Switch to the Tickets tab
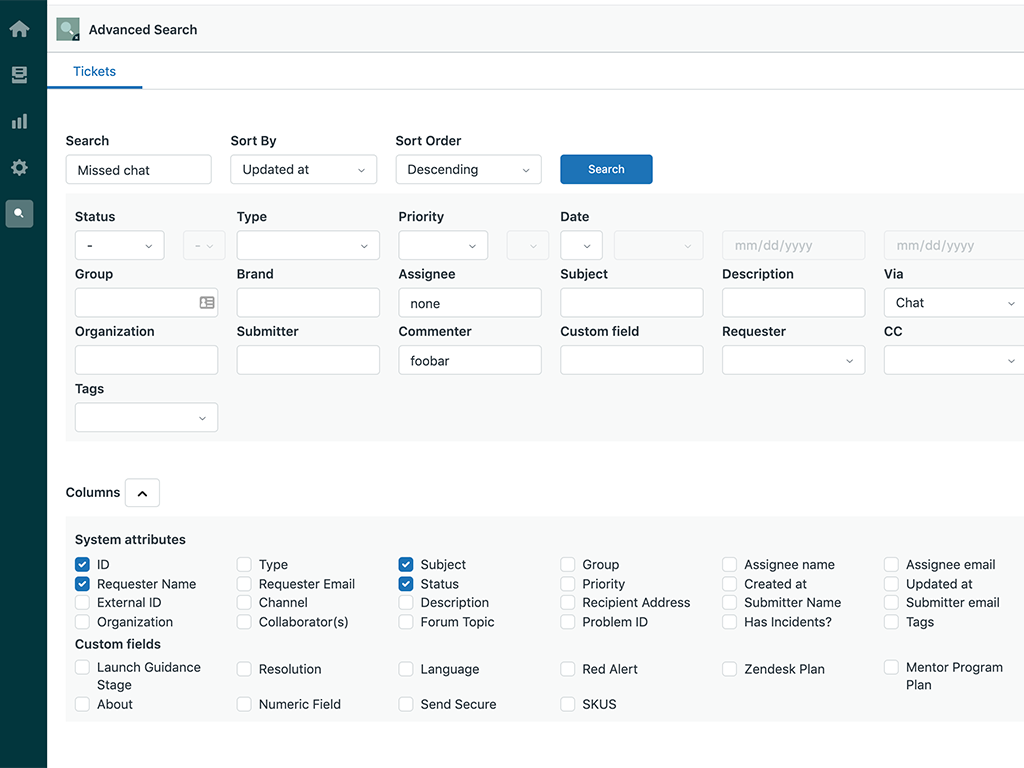Screen dimensions: 1024x768 [x=94, y=72]
